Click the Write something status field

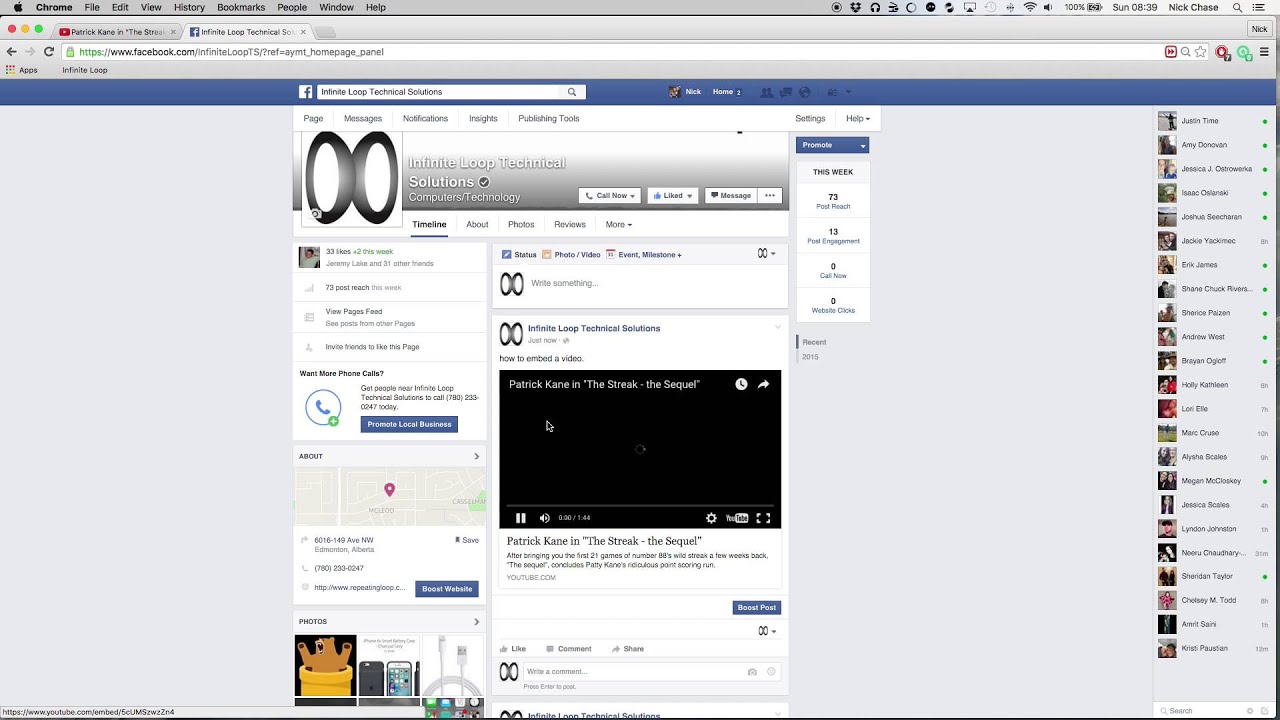(x=640, y=284)
